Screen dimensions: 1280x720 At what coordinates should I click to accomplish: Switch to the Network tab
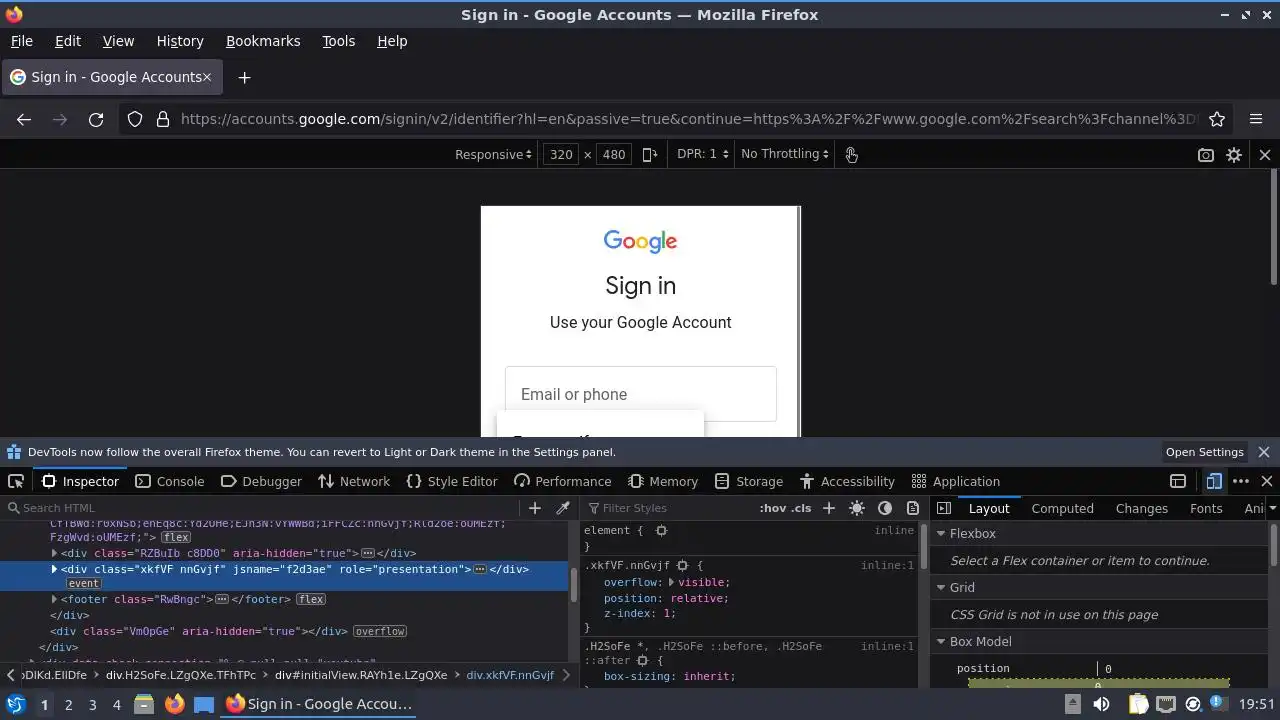354,481
